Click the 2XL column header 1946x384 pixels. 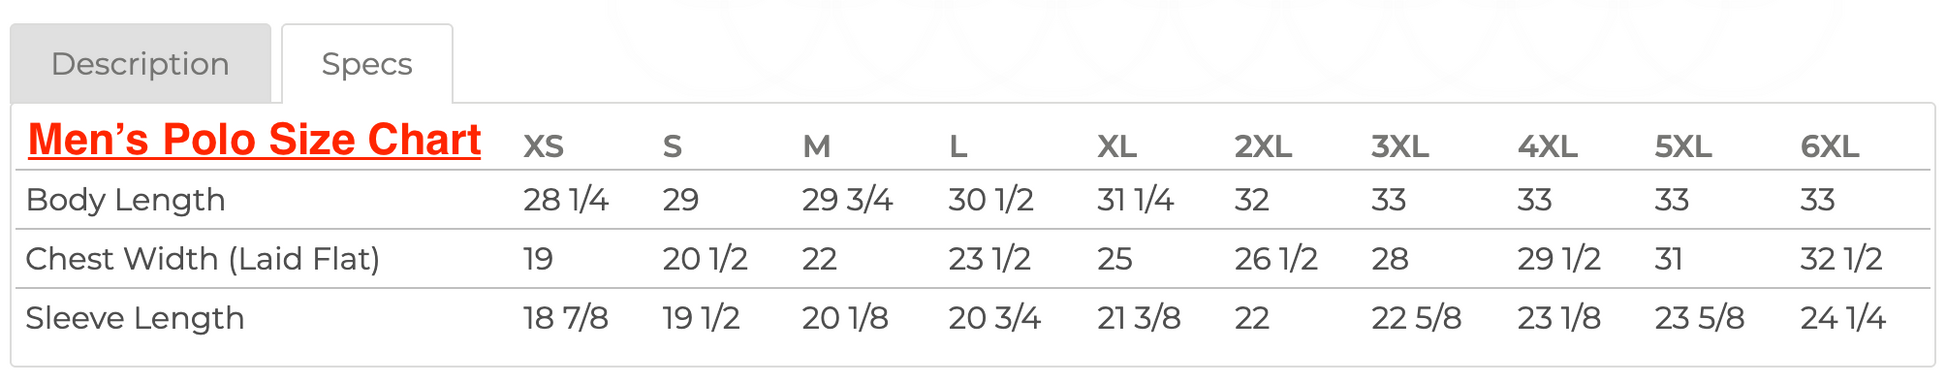click(x=1262, y=147)
